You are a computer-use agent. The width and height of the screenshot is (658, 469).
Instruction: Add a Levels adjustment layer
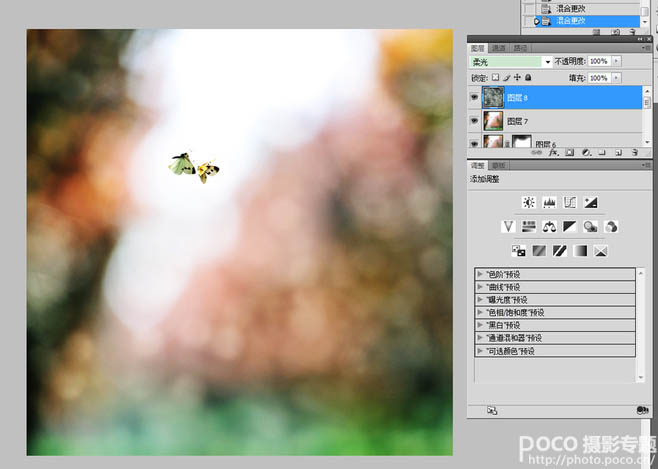point(549,203)
